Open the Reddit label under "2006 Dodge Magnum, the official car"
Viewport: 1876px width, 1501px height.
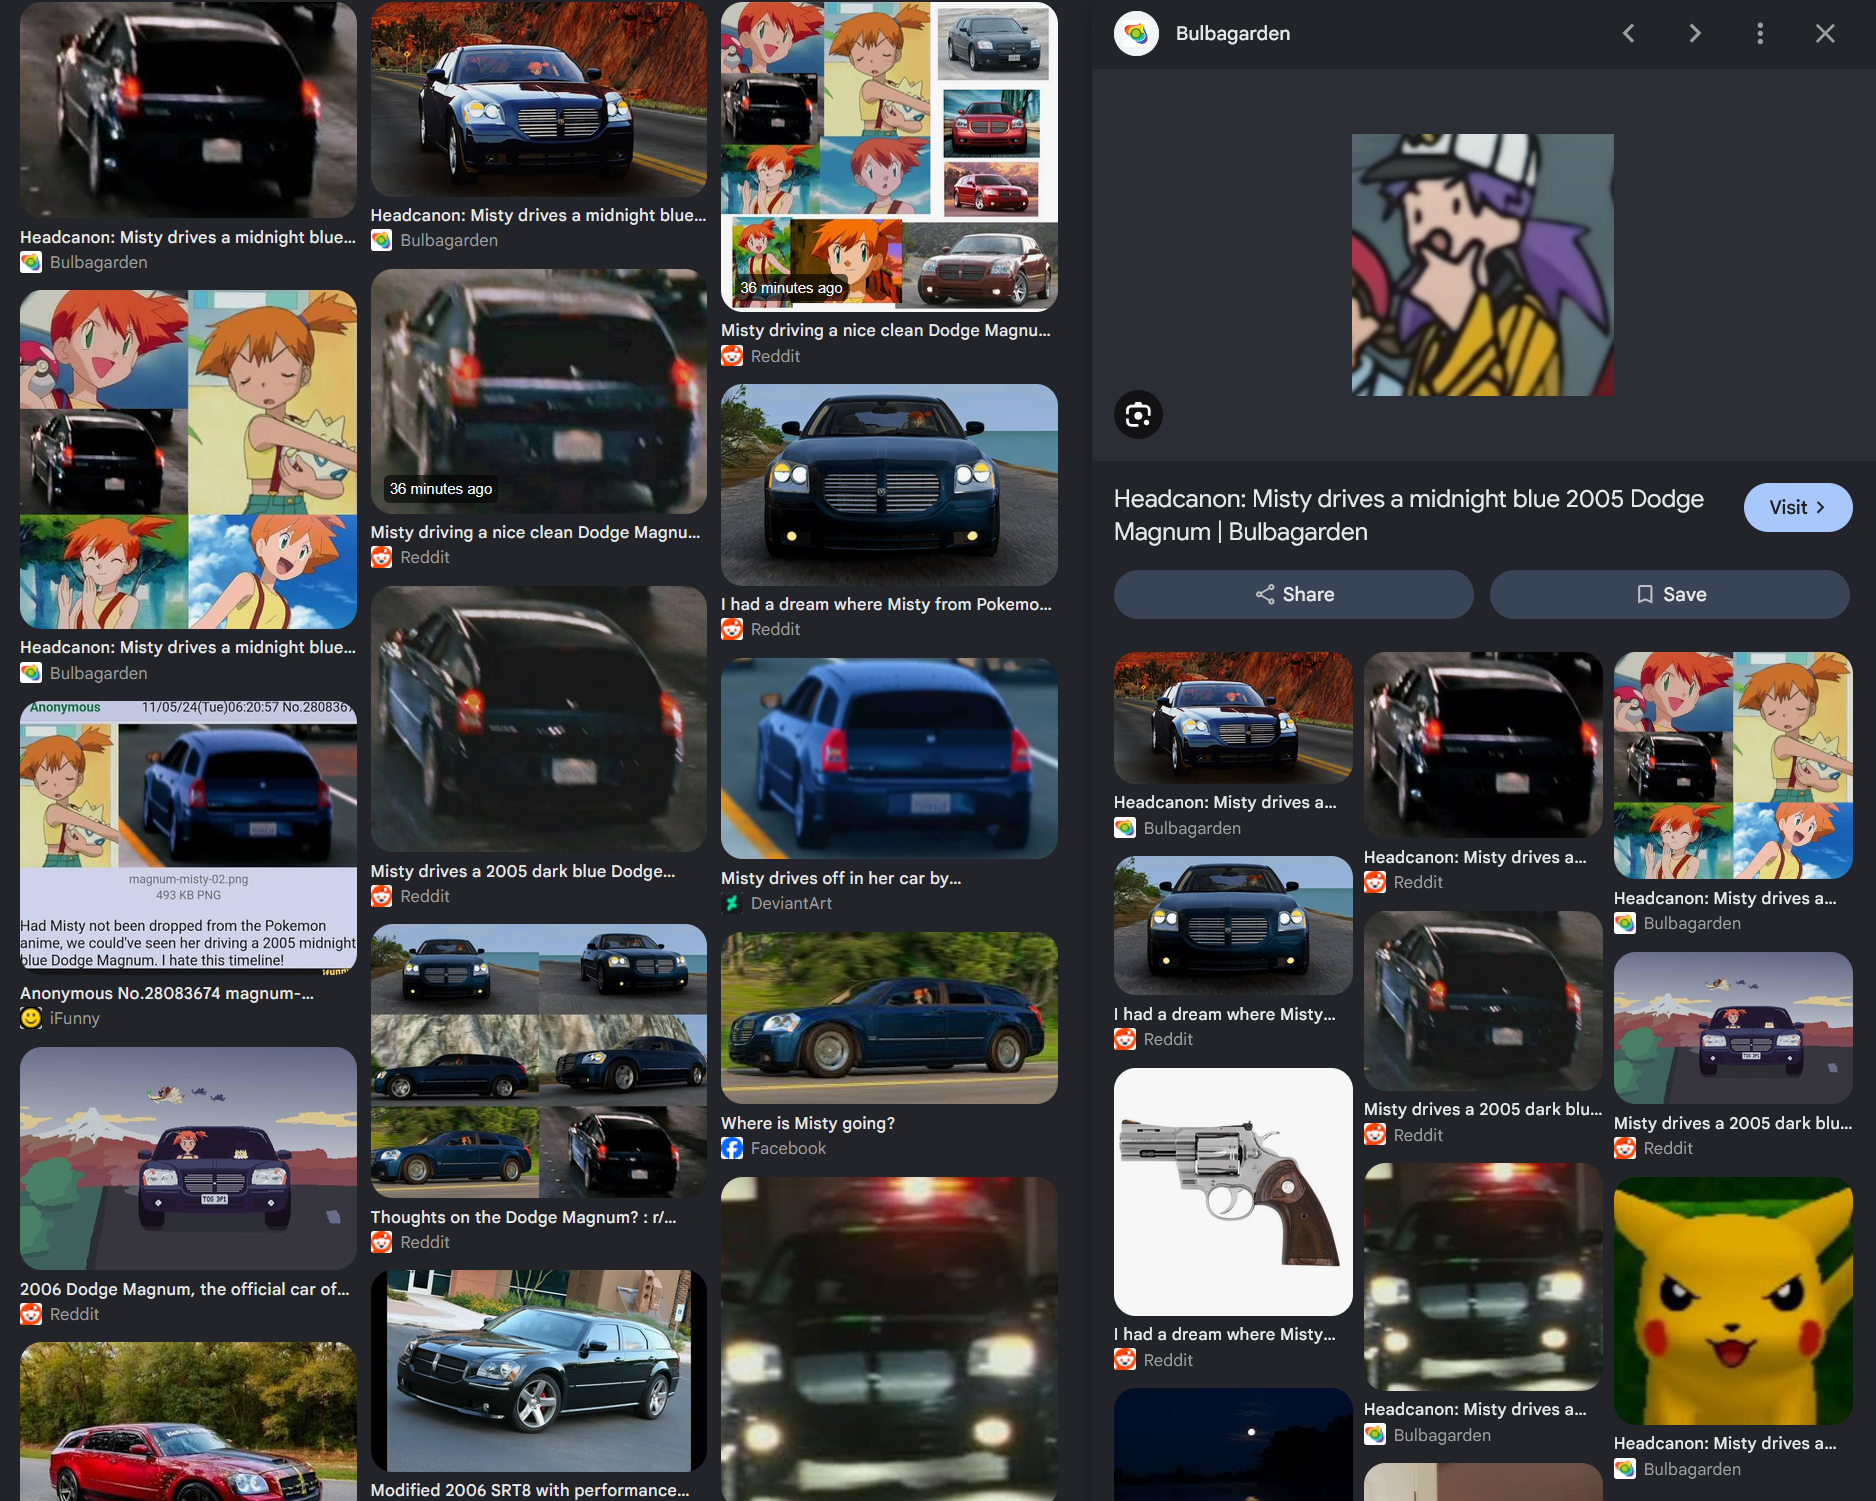point(75,1314)
